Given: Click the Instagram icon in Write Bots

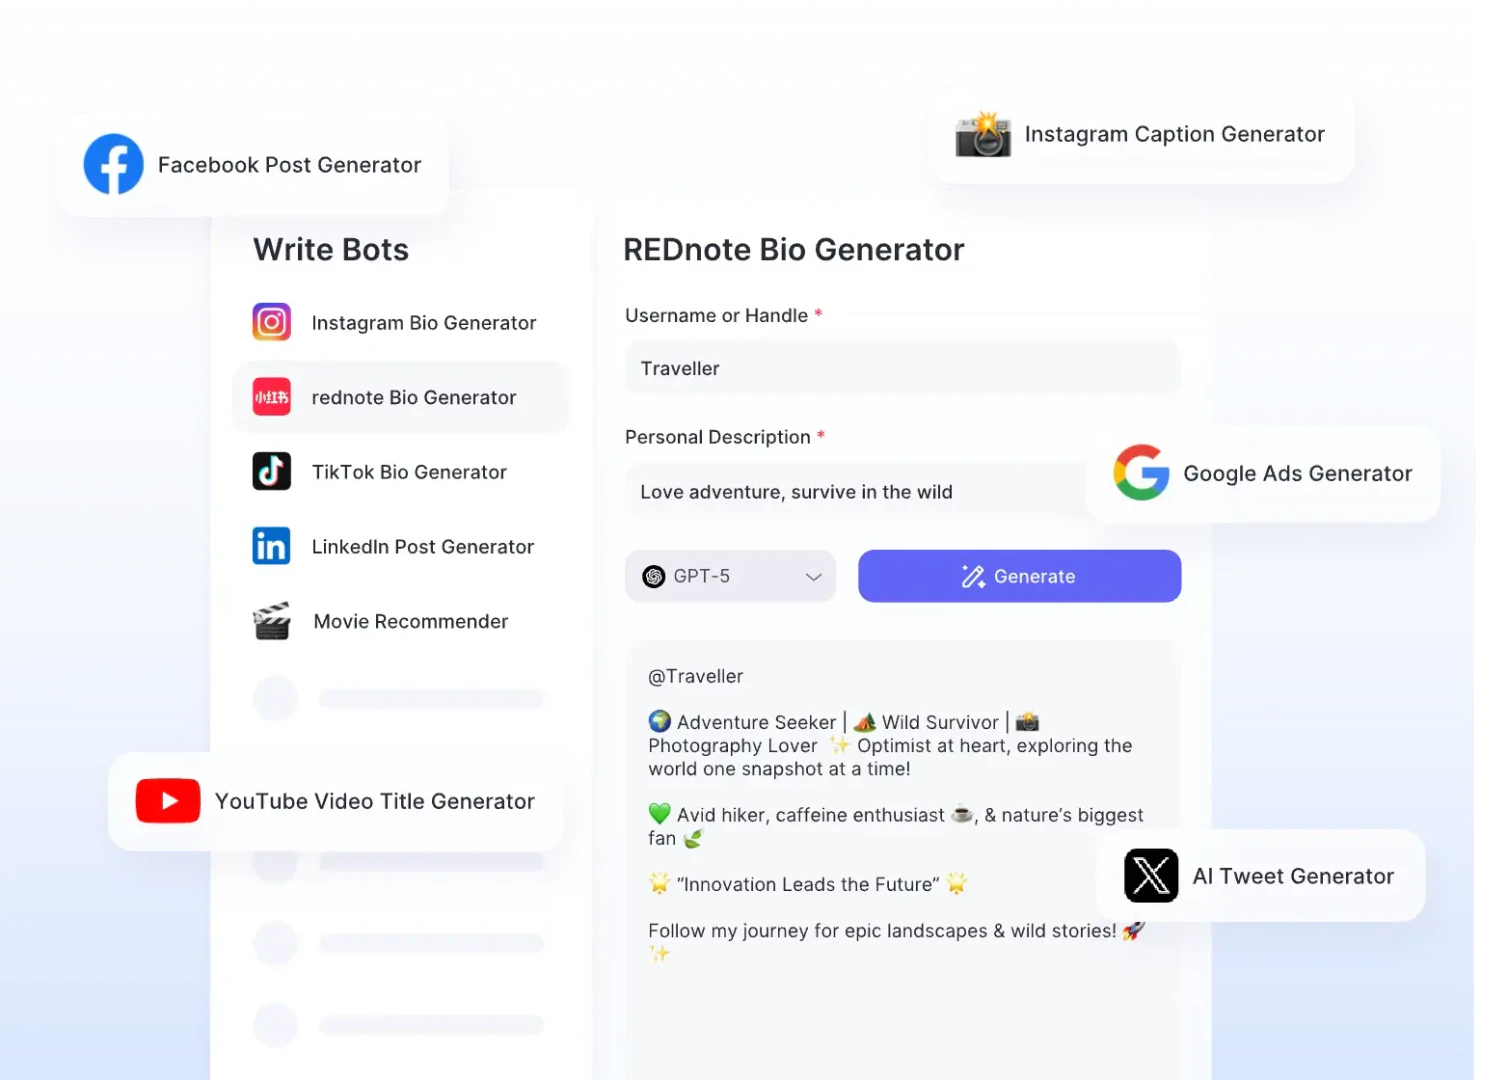Looking at the screenshot, I should pyautogui.click(x=271, y=322).
